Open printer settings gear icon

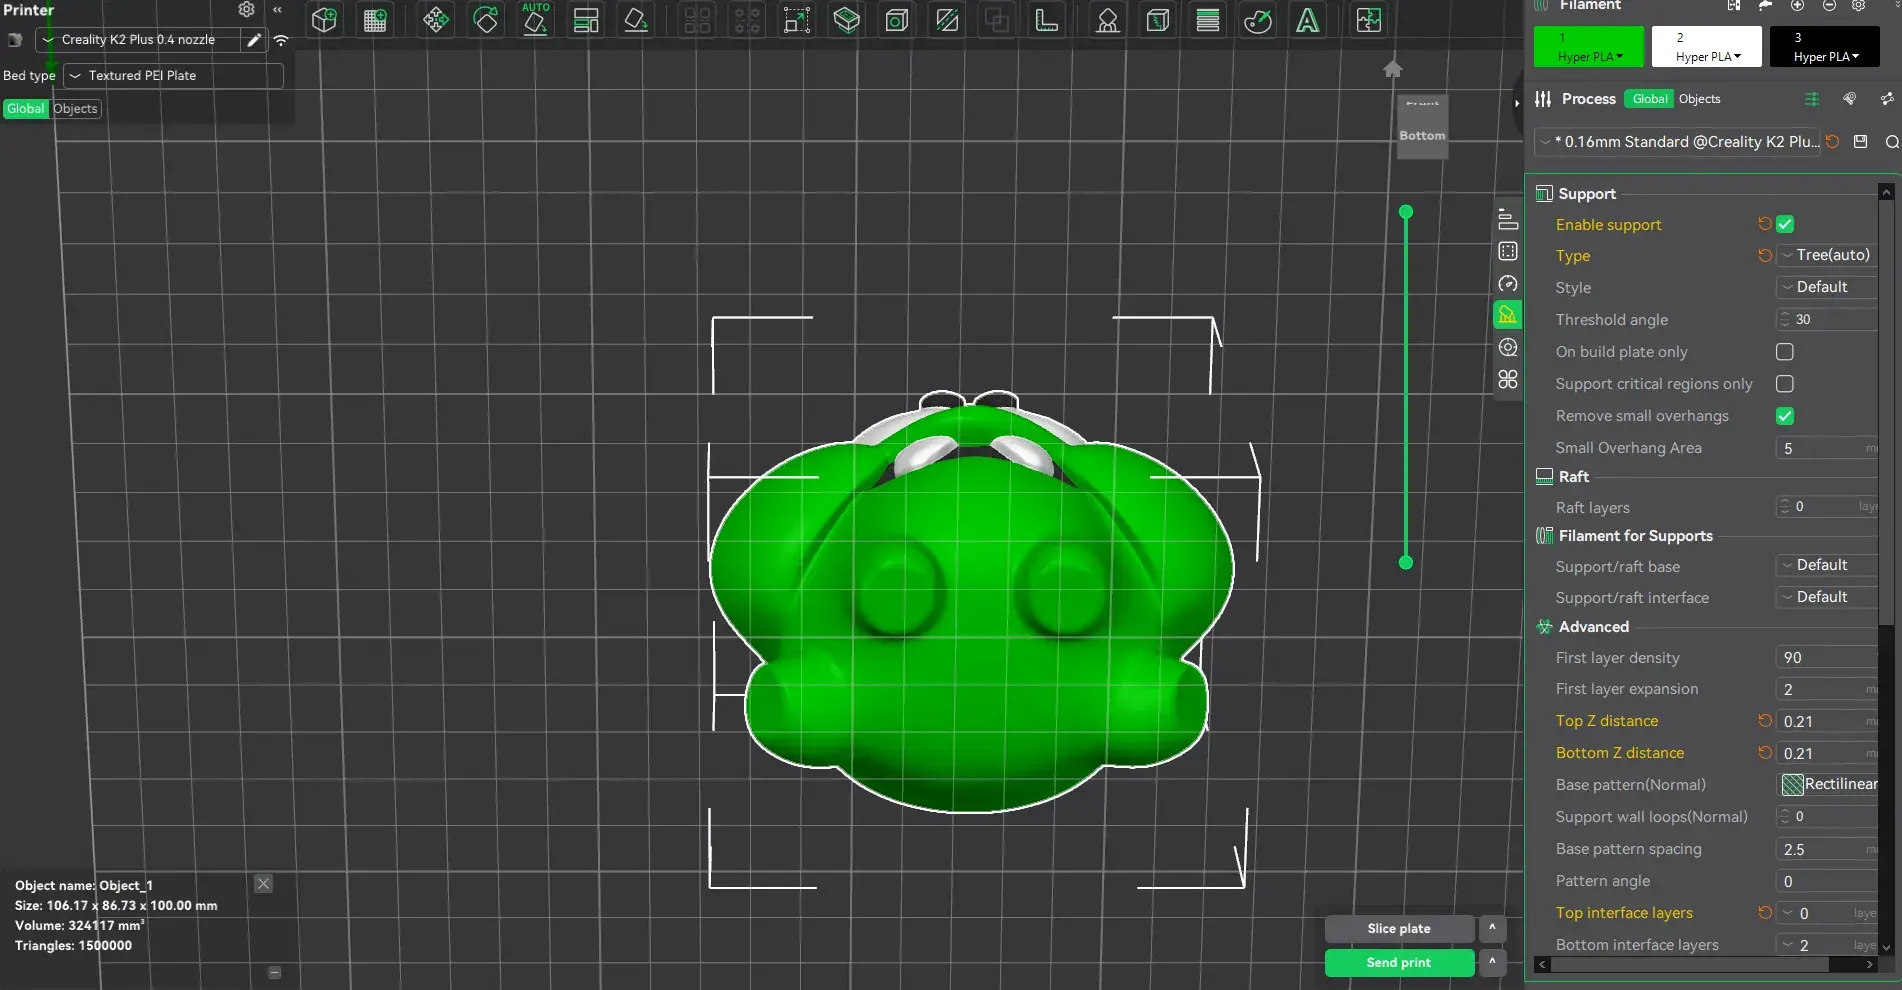[246, 10]
